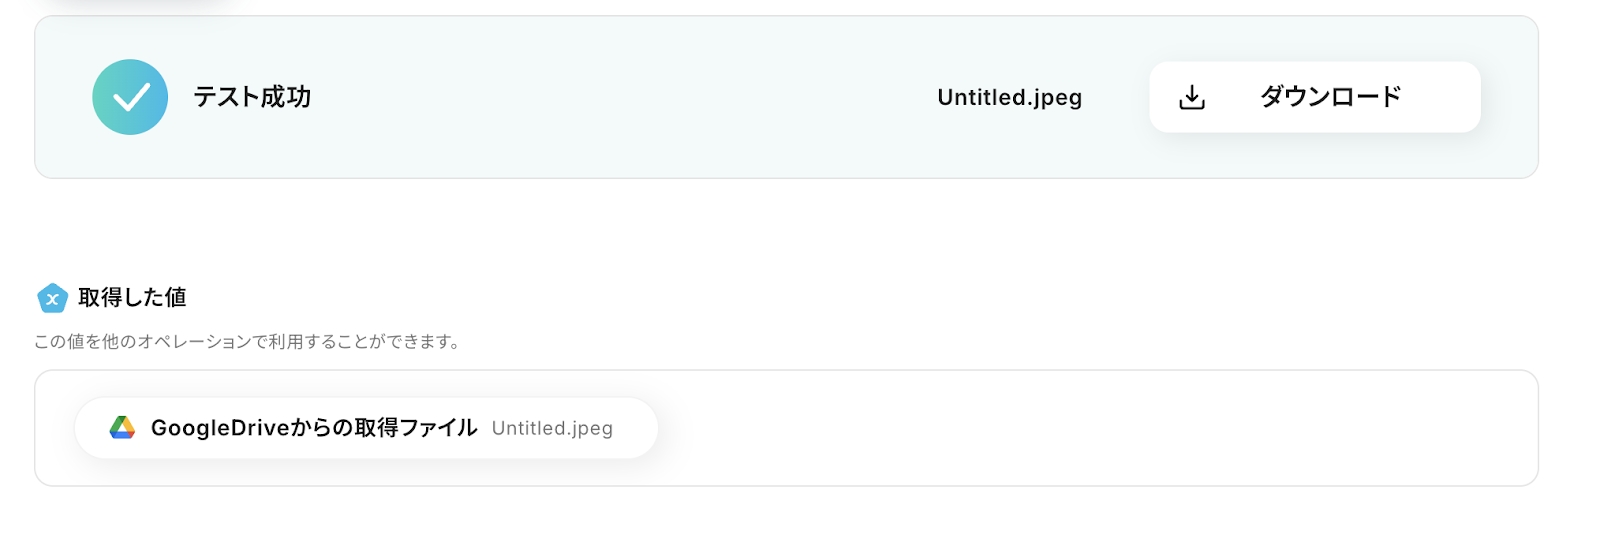Viewport: 1600px width, 557px height.
Task: Click the blue pentagon icon beside 取得した値
Action: coord(52,298)
